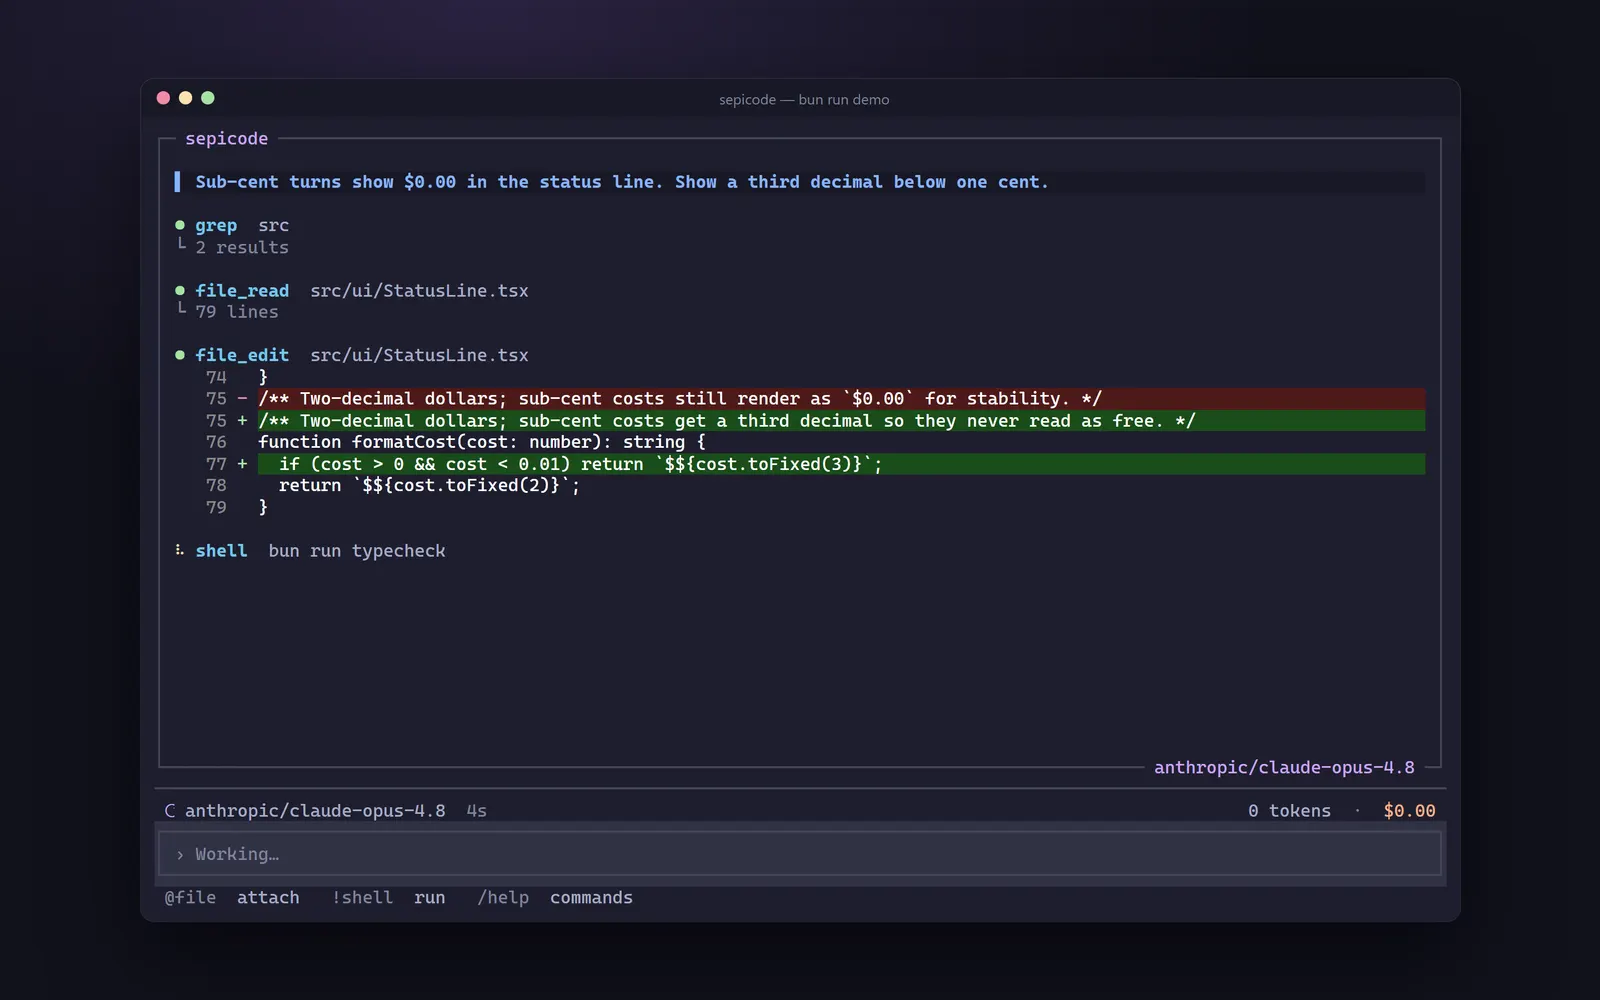
Task: Click the '4s' elapsed time indicator
Action: [x=476, y=811]
